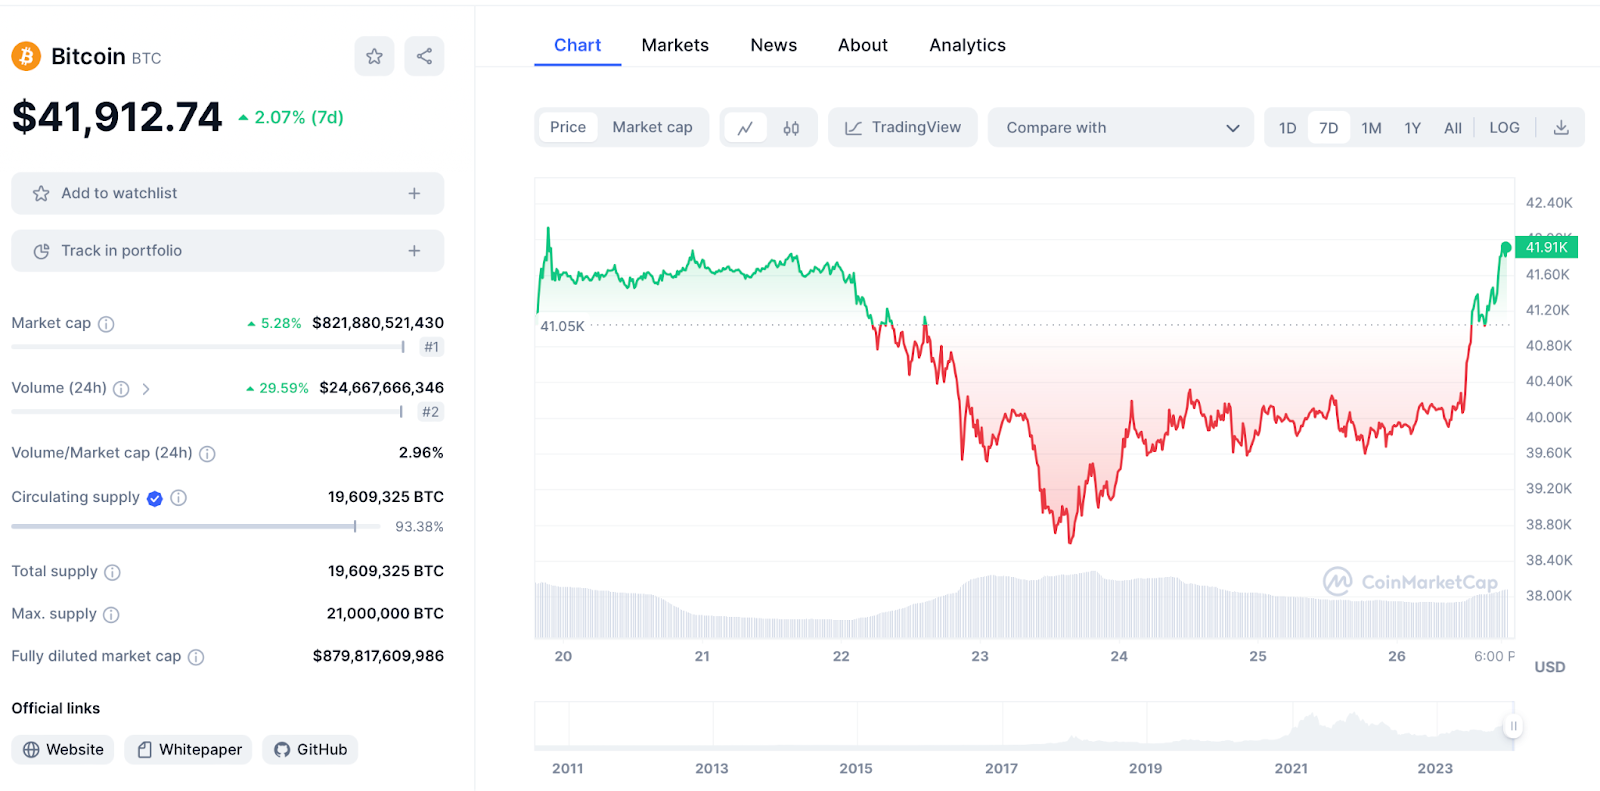Switch to candlestick chart icon
The width and height of the screenshot is (1600, 791).
point(791,128)
